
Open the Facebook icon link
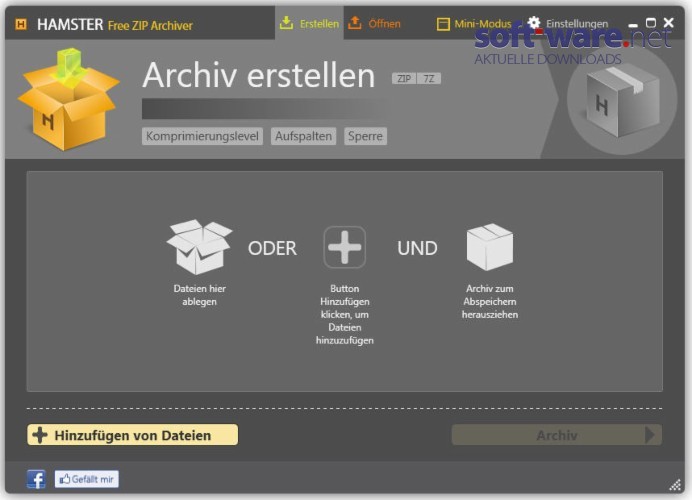[x=36, y=479]
